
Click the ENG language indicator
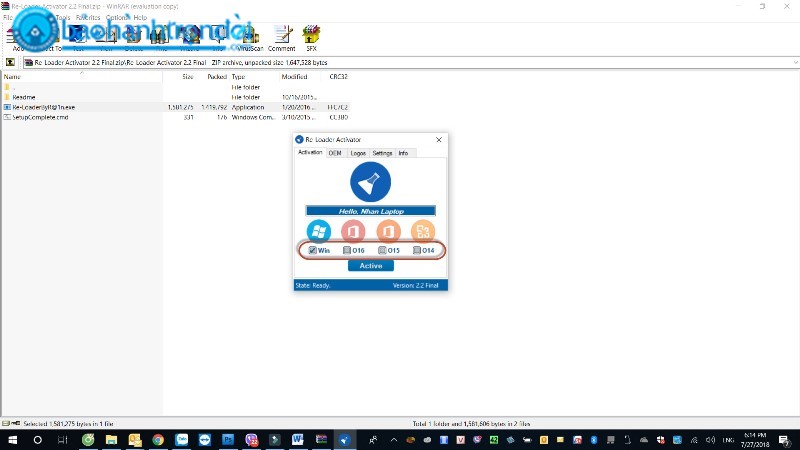tap(728, 440)
